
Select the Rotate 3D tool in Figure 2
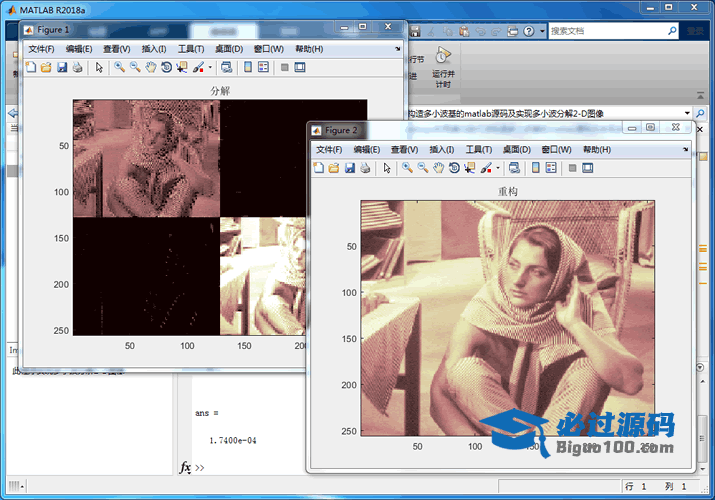[x=455, y=168]
